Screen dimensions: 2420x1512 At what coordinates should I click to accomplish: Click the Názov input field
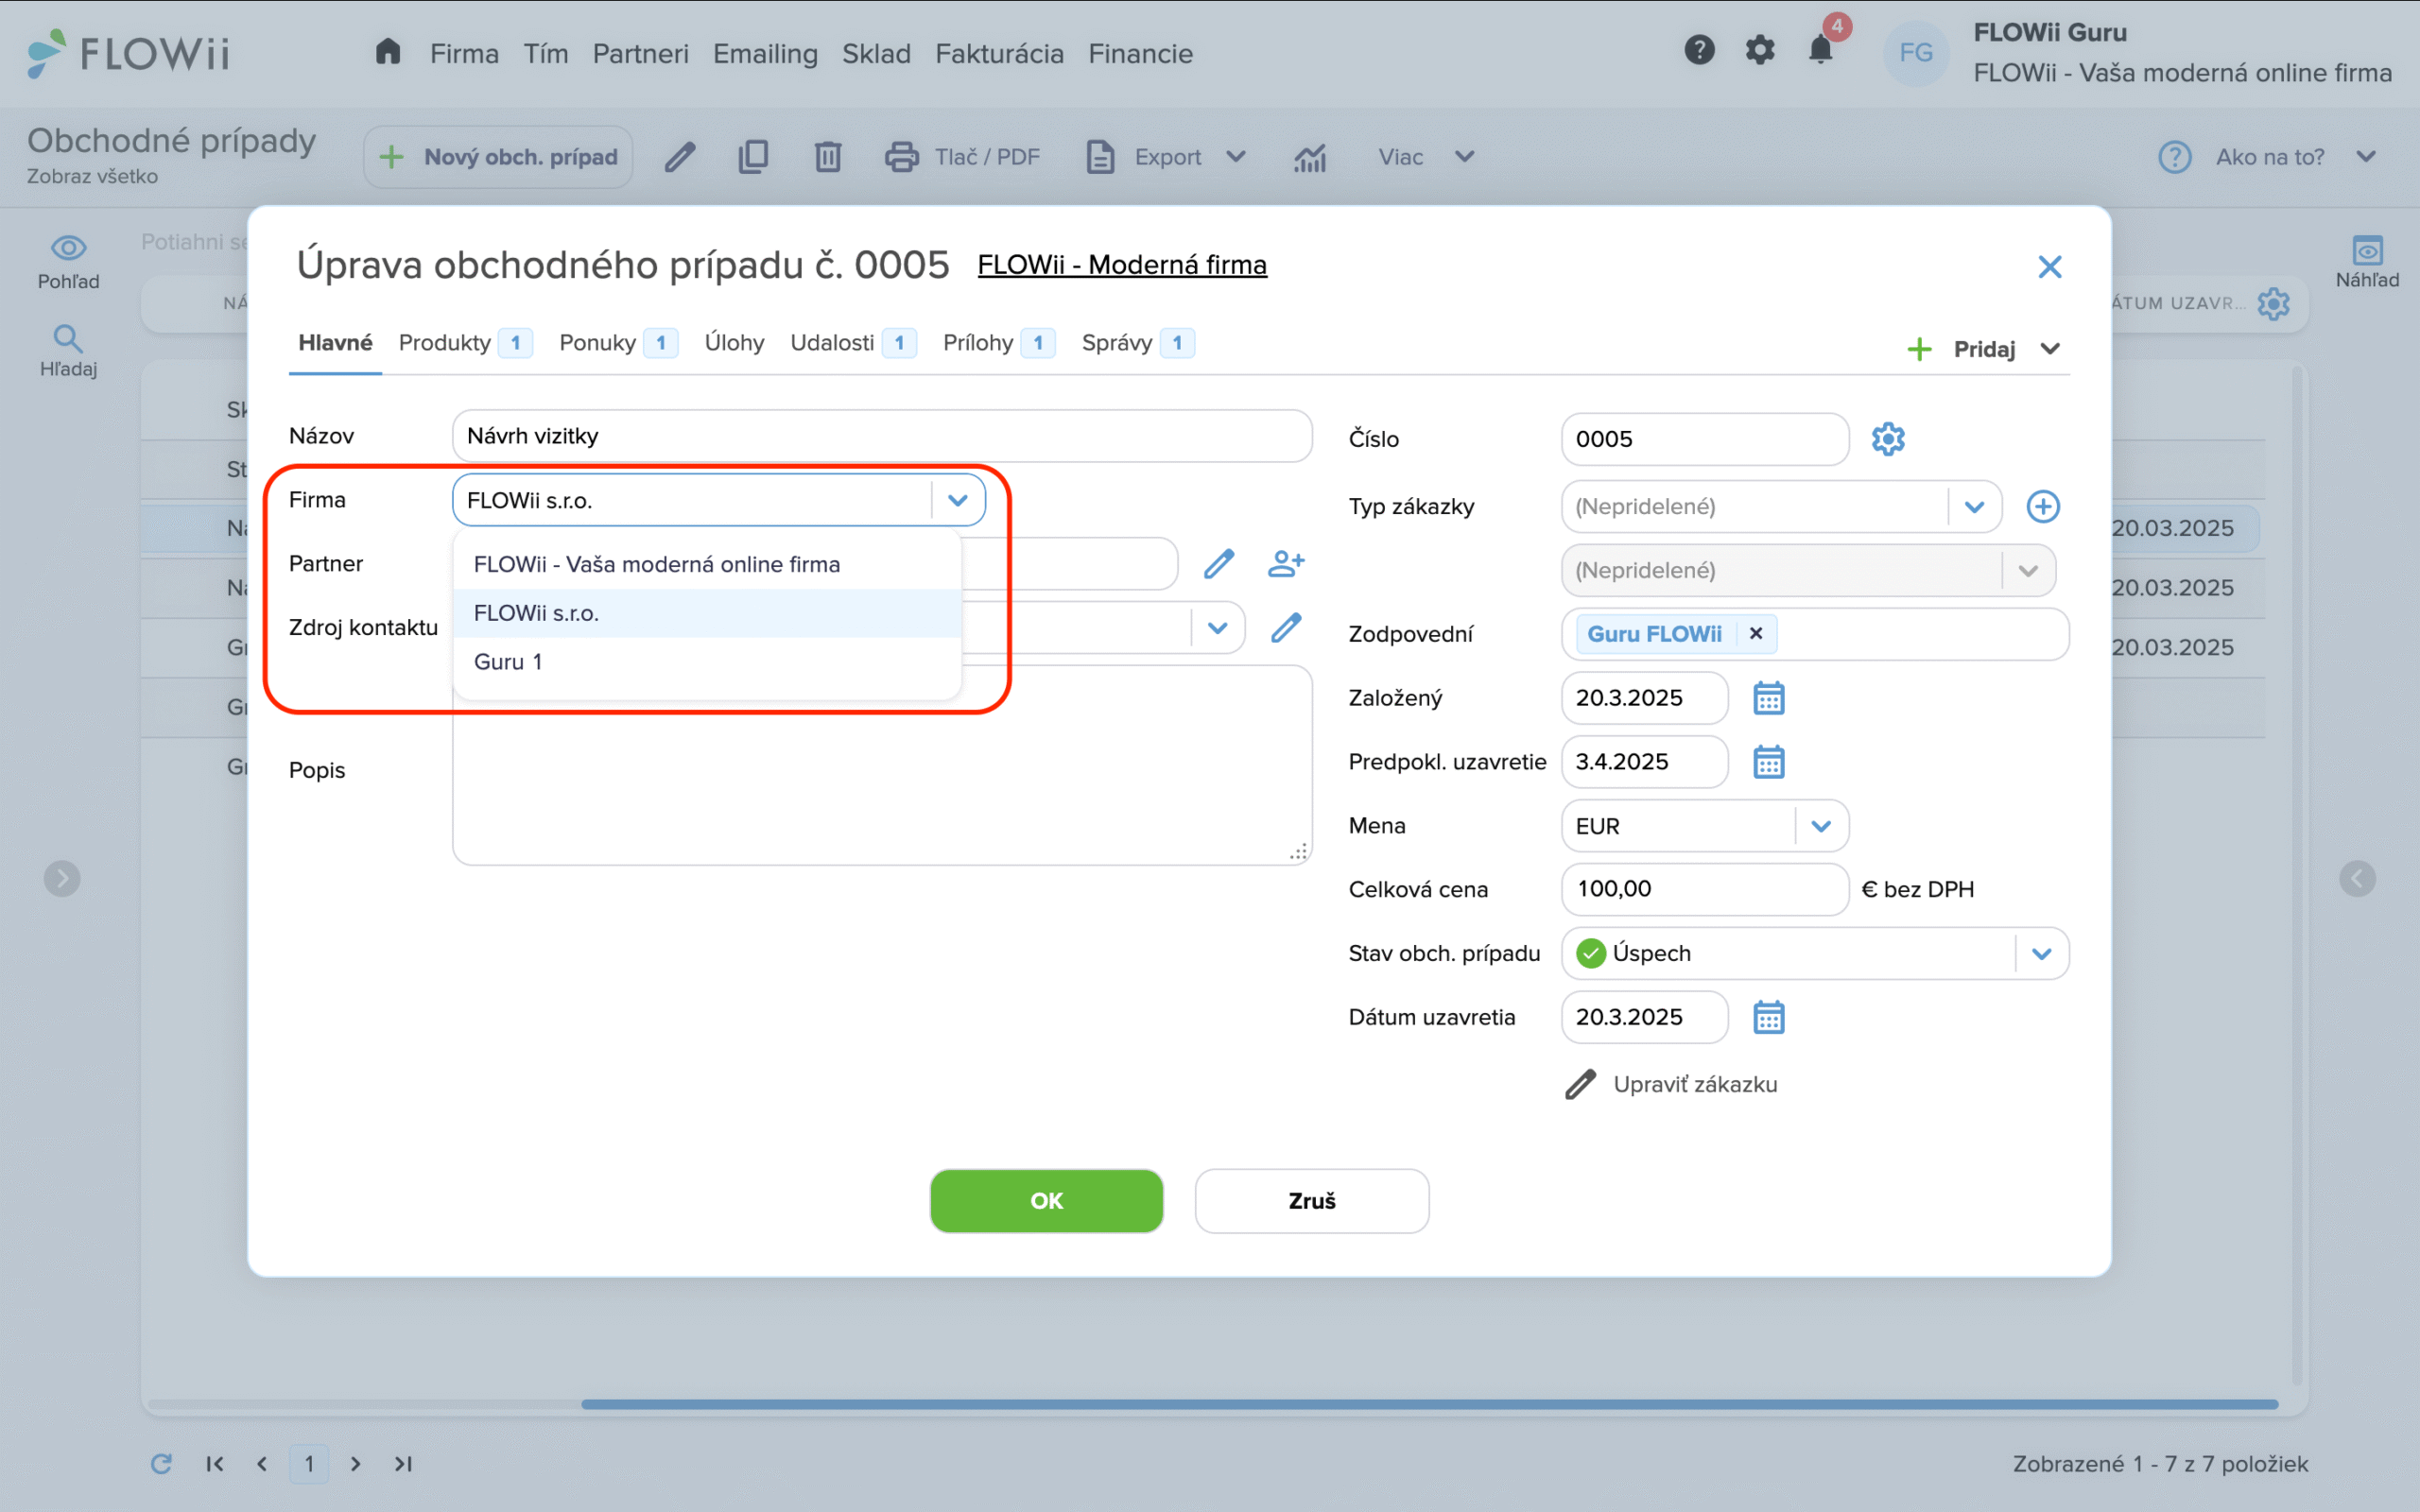(881, 436)
